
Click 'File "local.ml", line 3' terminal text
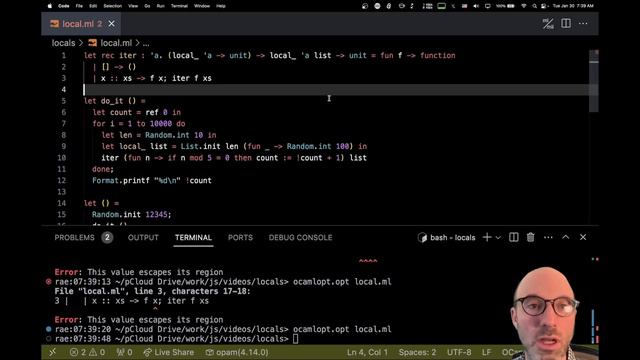[152, 291]
